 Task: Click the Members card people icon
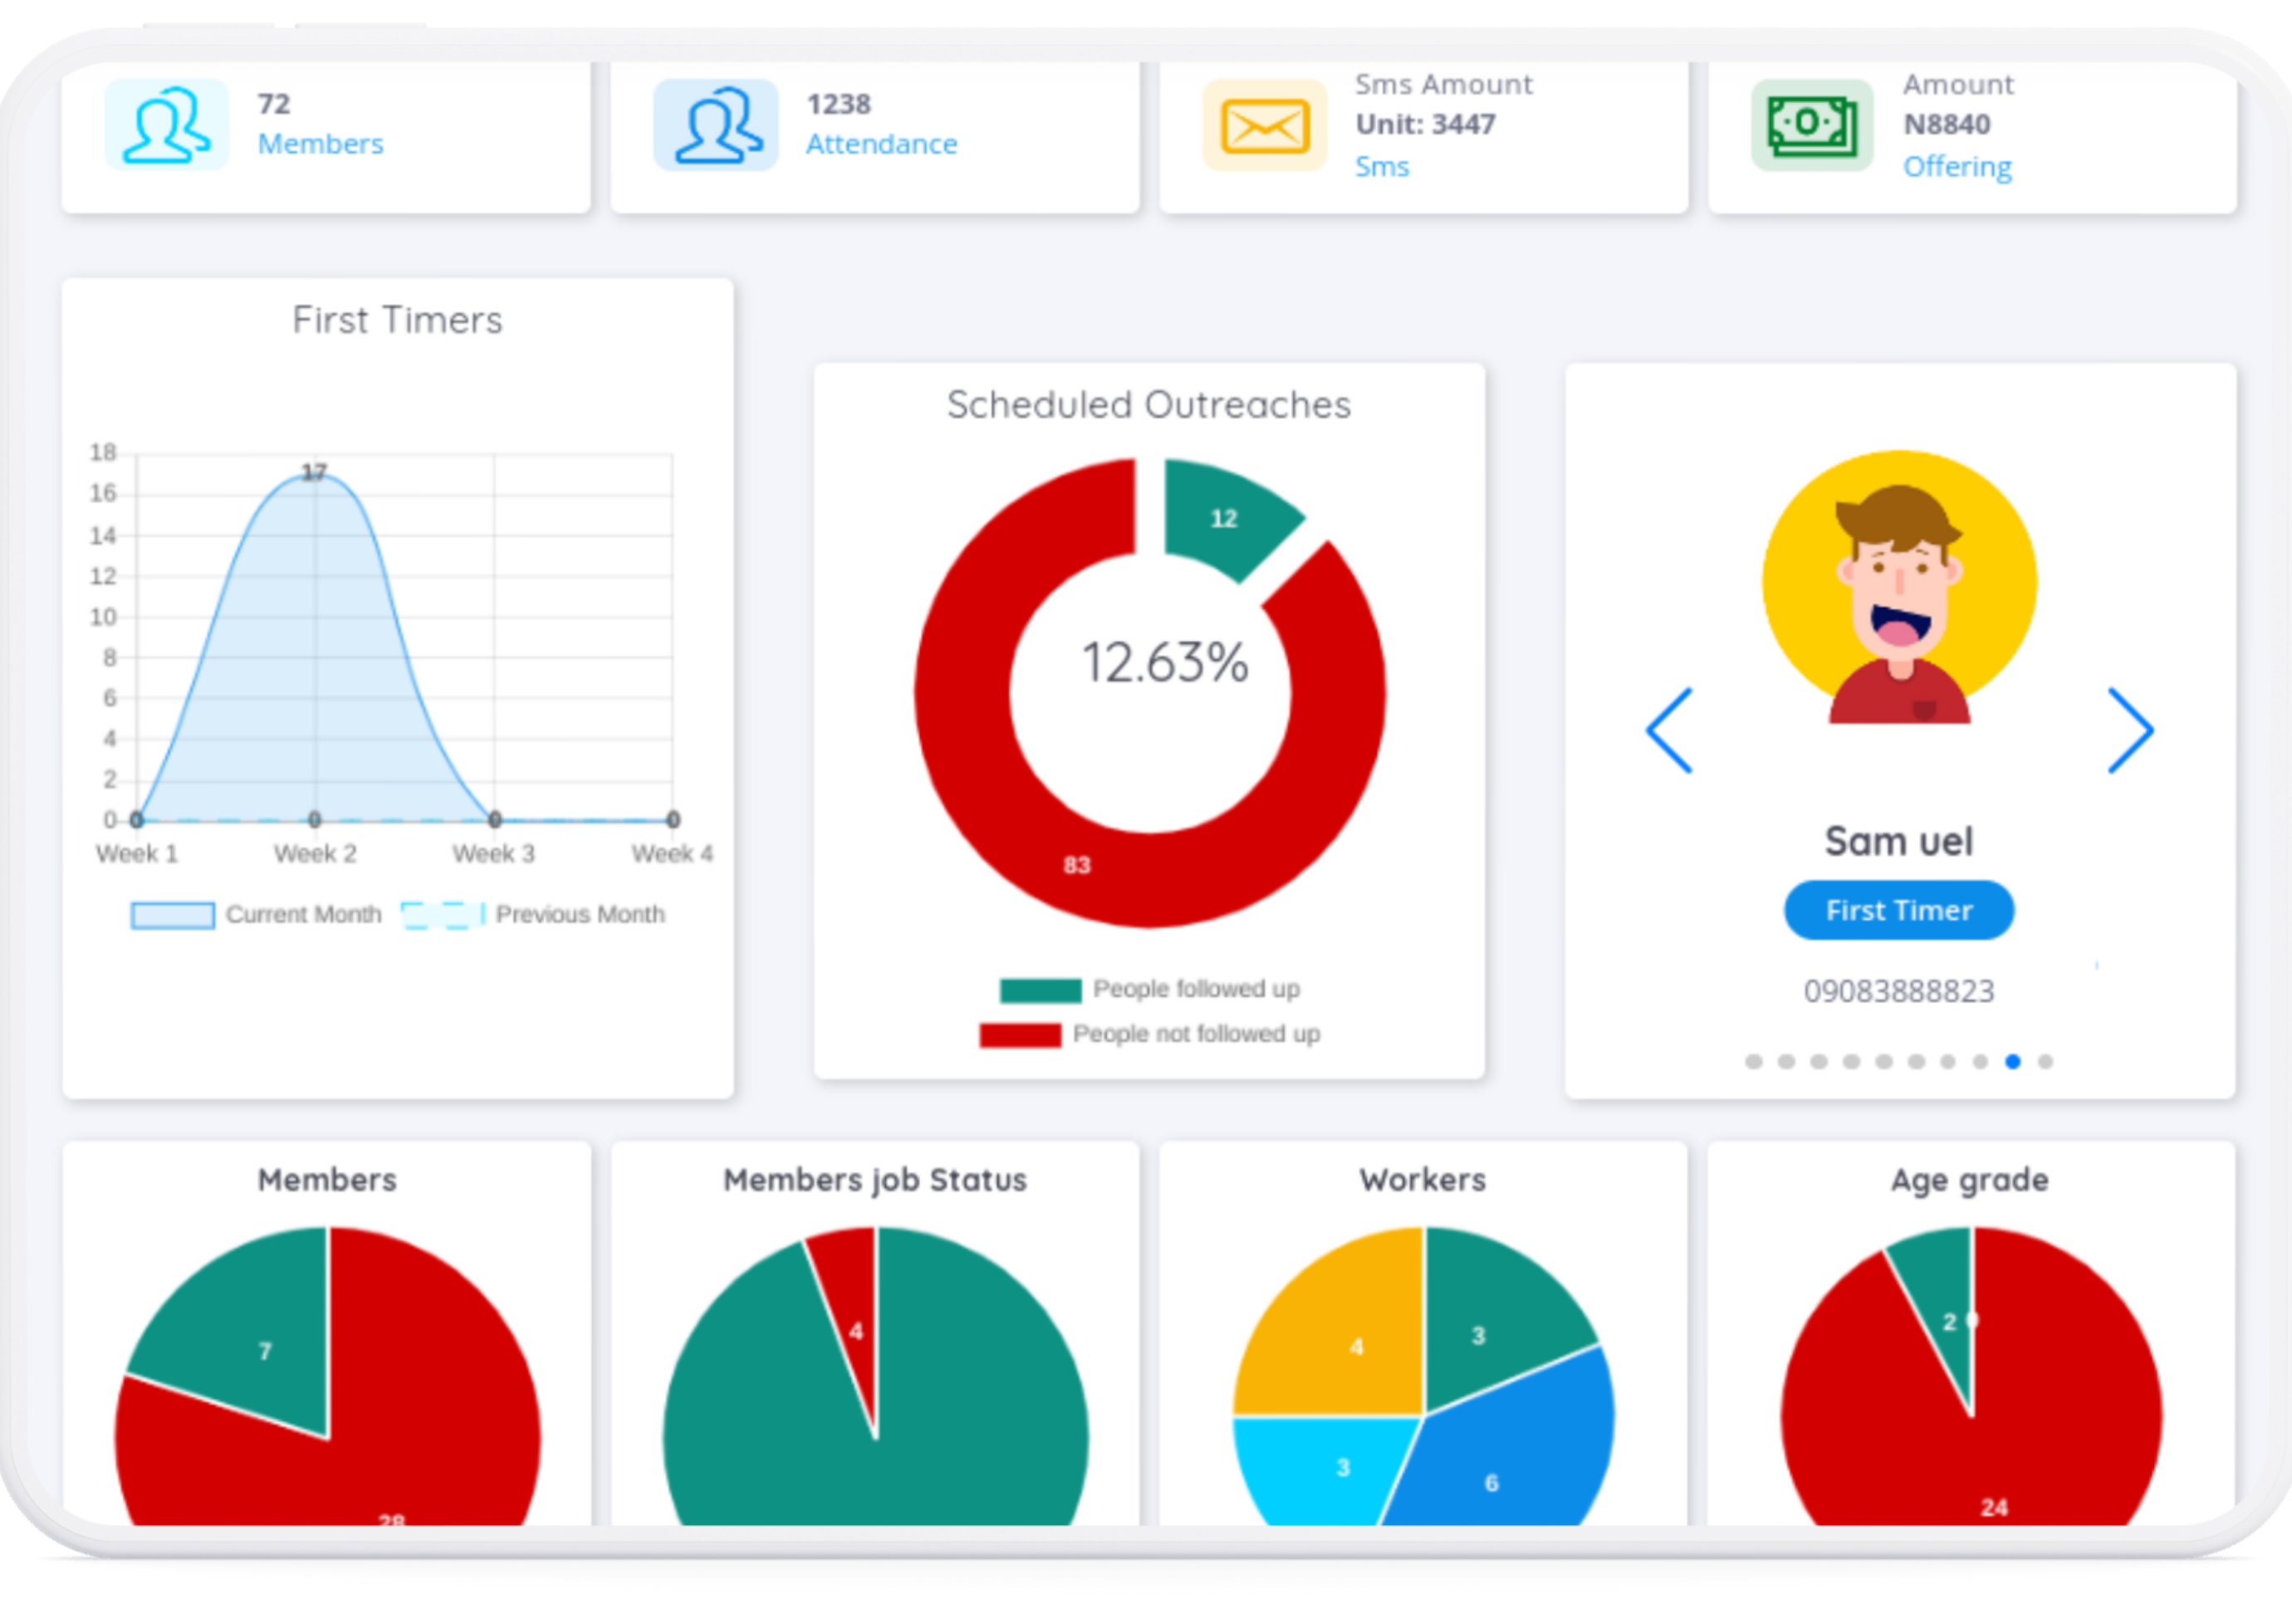166,125
